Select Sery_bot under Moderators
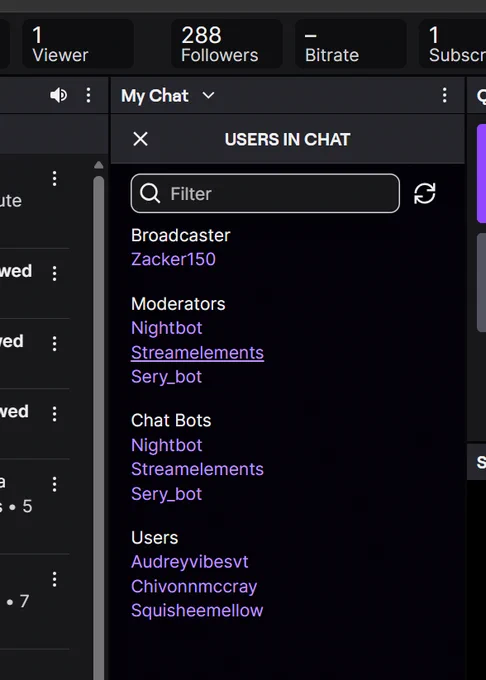 click(x=166, y=377)
